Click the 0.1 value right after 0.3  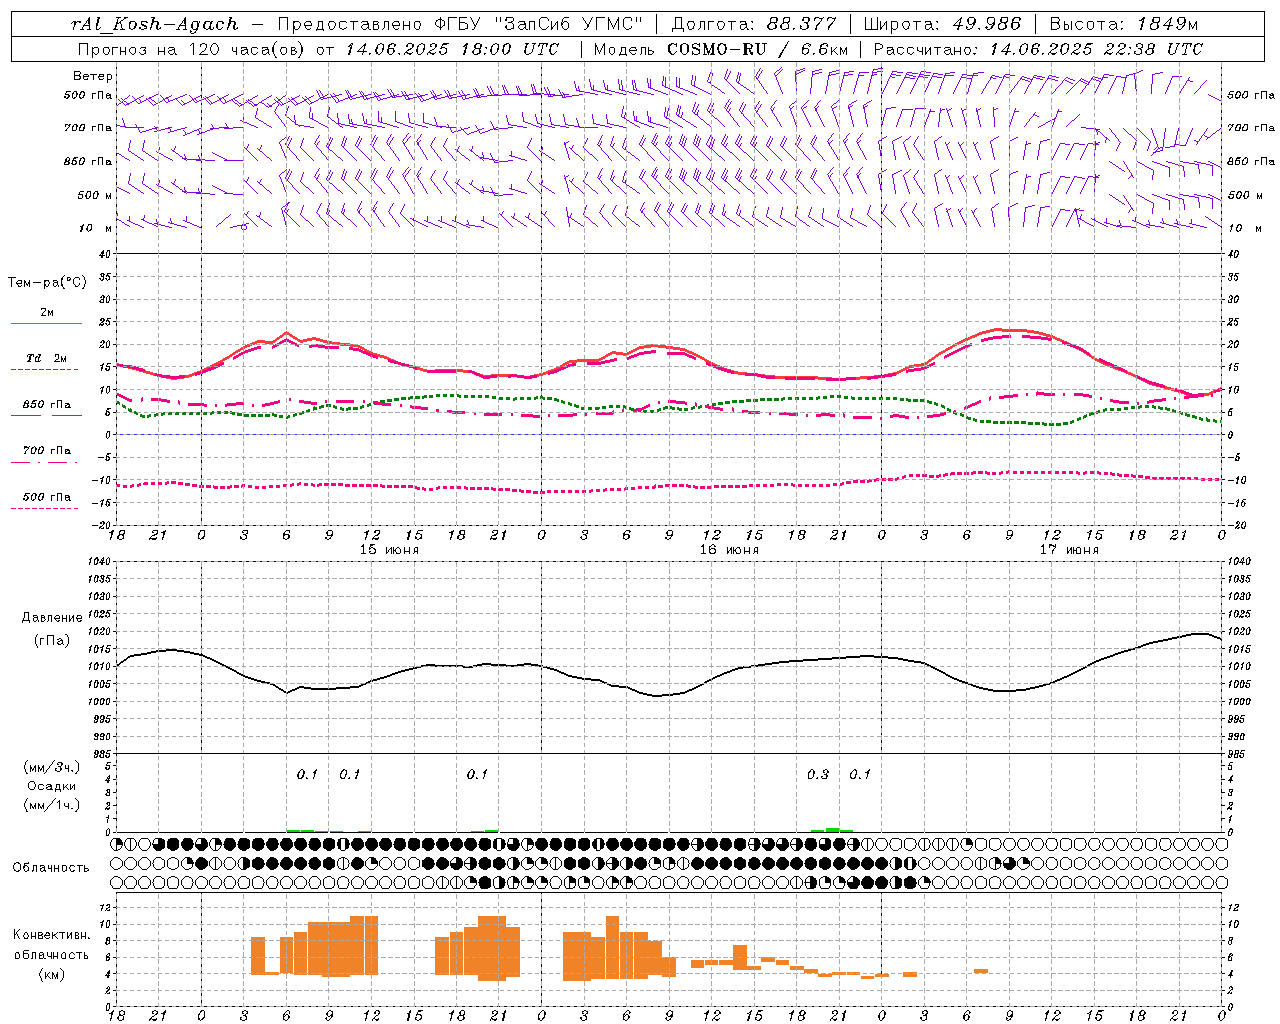(860, 775)
